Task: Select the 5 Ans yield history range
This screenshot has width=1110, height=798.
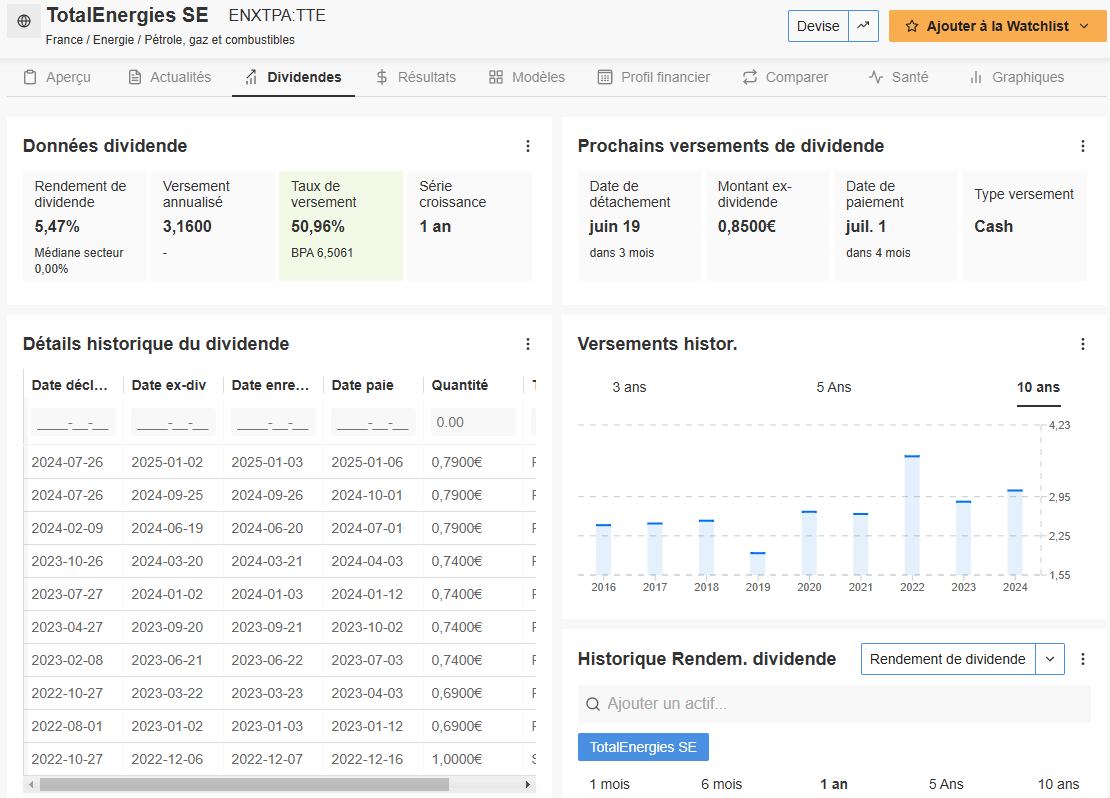Action: point(946,785)
